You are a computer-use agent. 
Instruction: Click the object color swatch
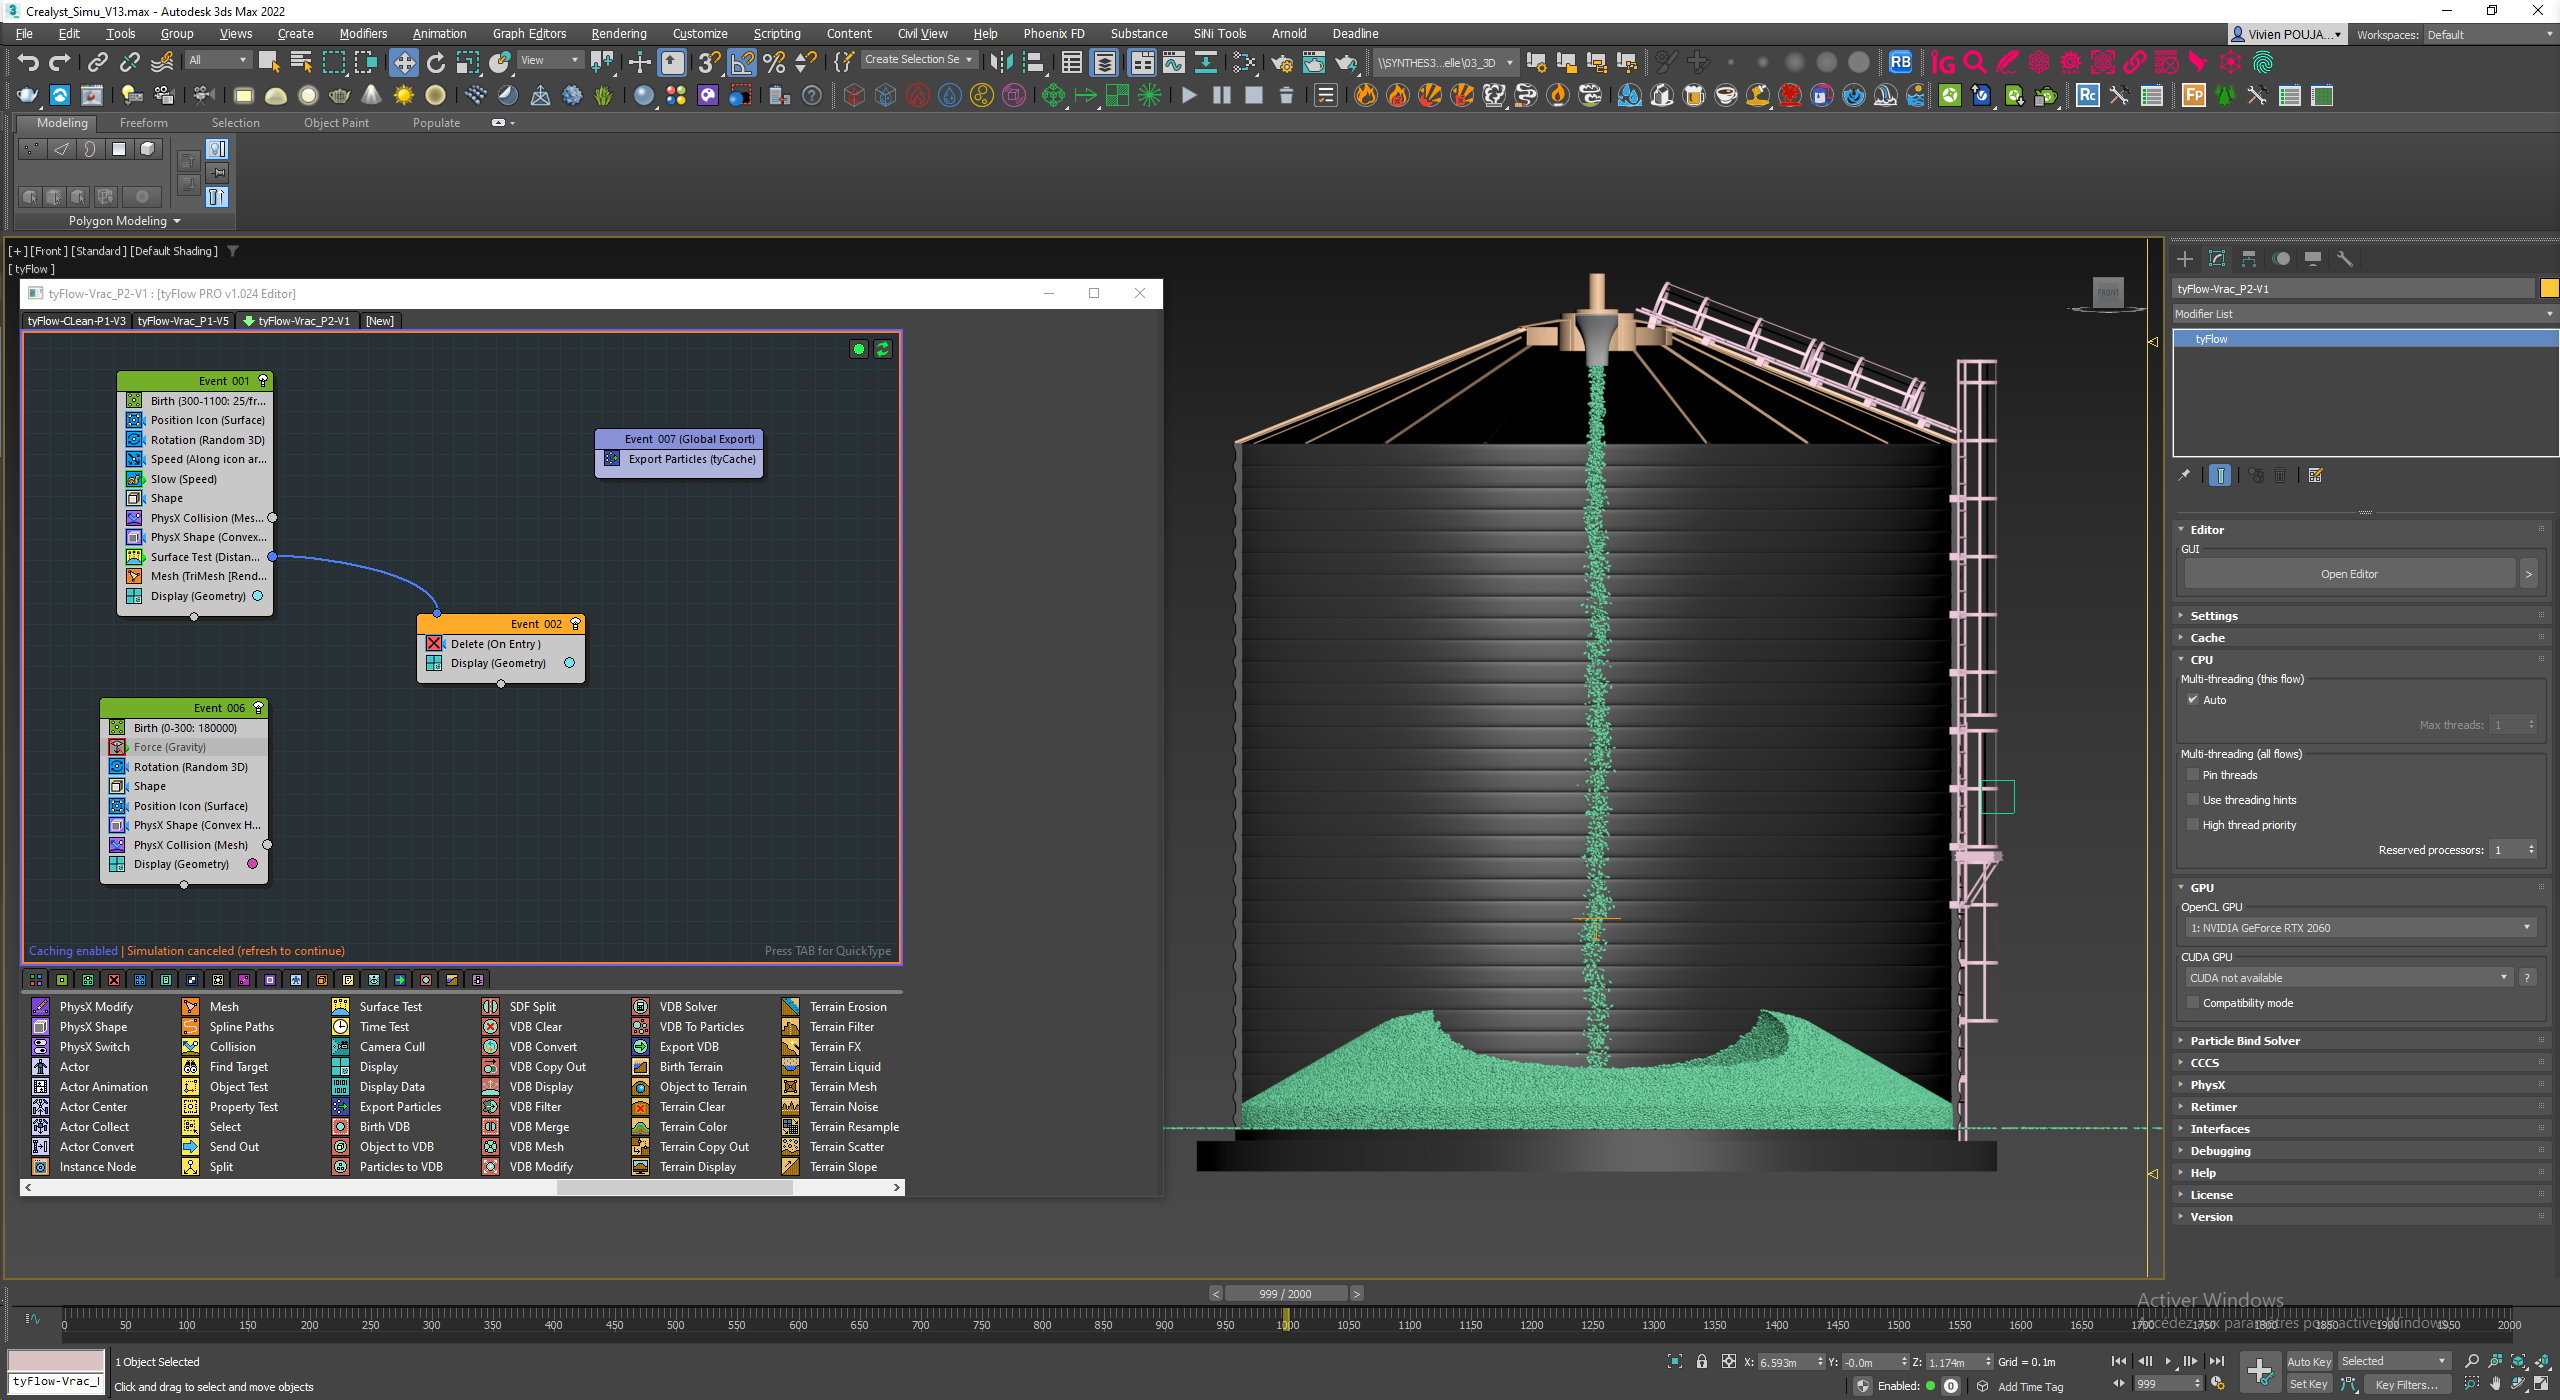pos(2549,289)
